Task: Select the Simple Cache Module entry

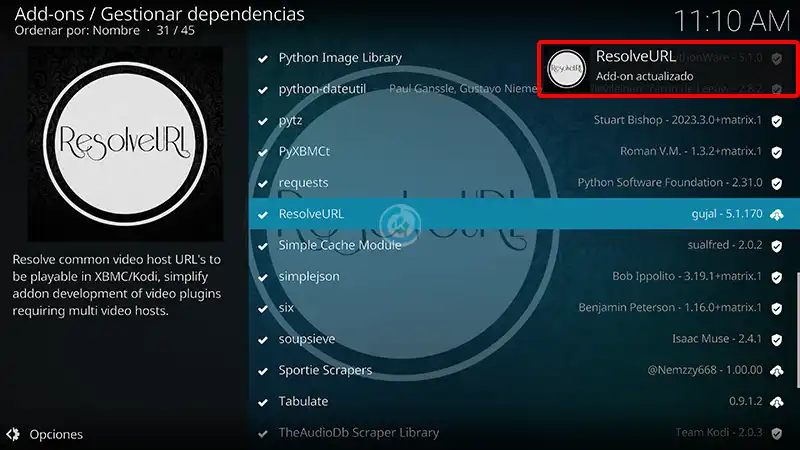Action: point(522,245)
